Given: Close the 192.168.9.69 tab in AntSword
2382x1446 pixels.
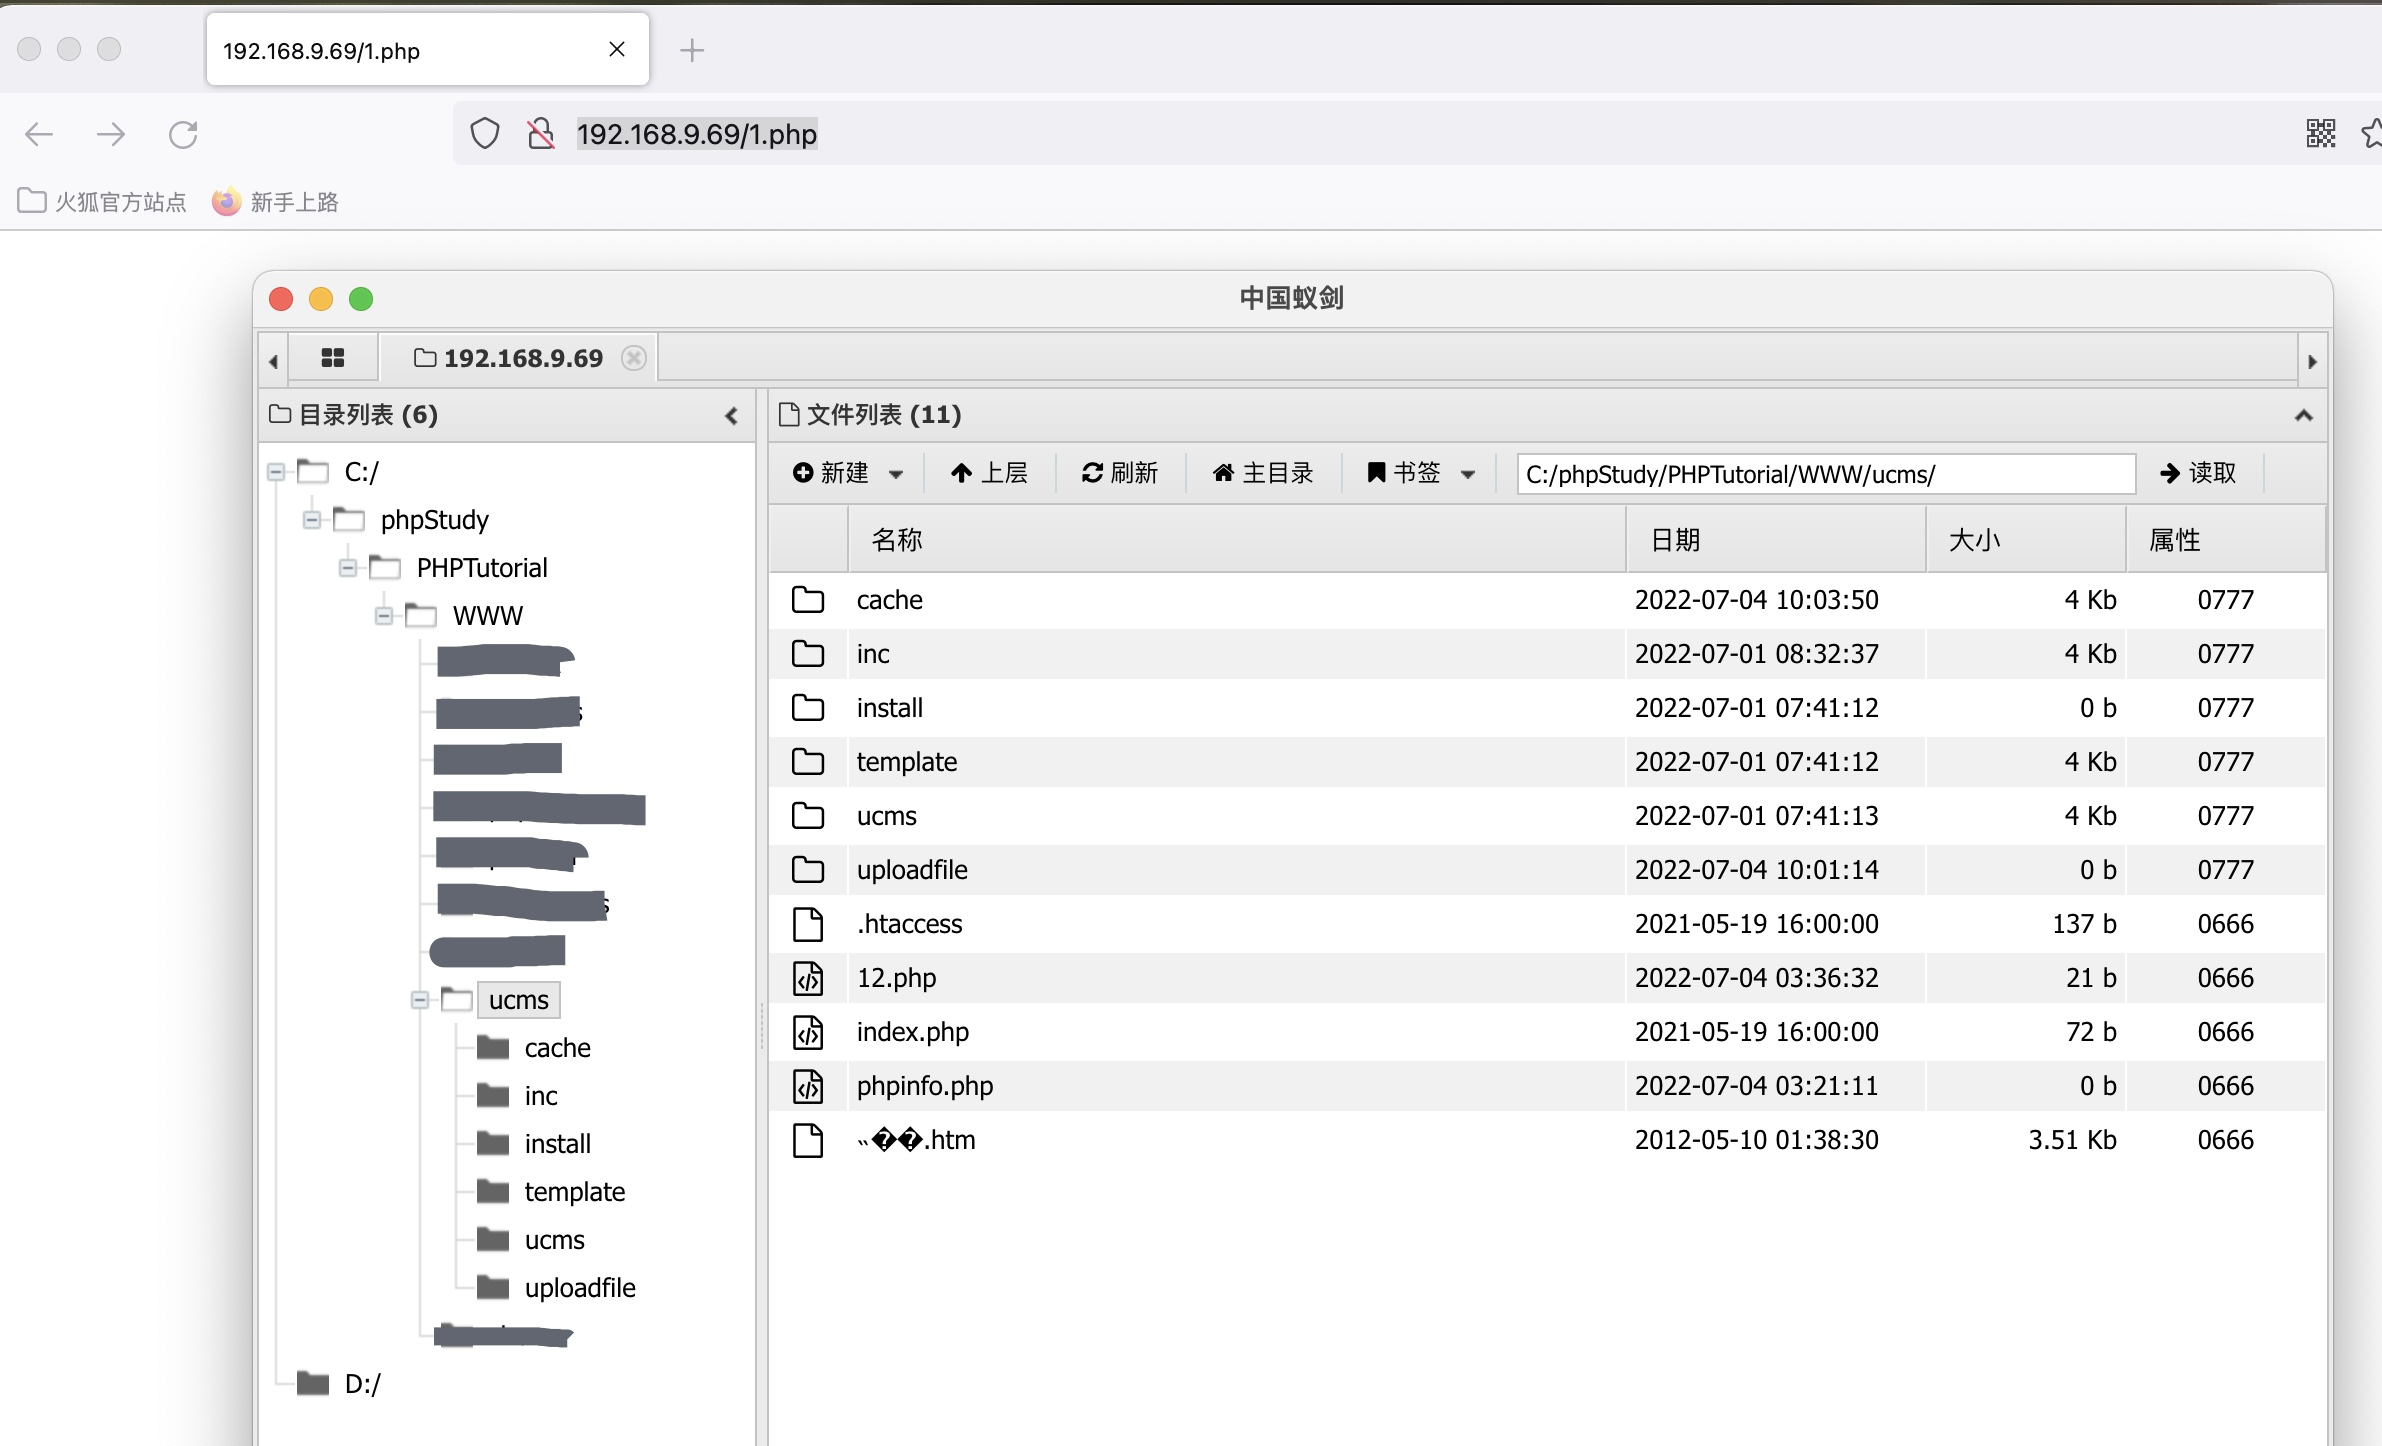Looking at the screenshot, I should click(634, 358).
